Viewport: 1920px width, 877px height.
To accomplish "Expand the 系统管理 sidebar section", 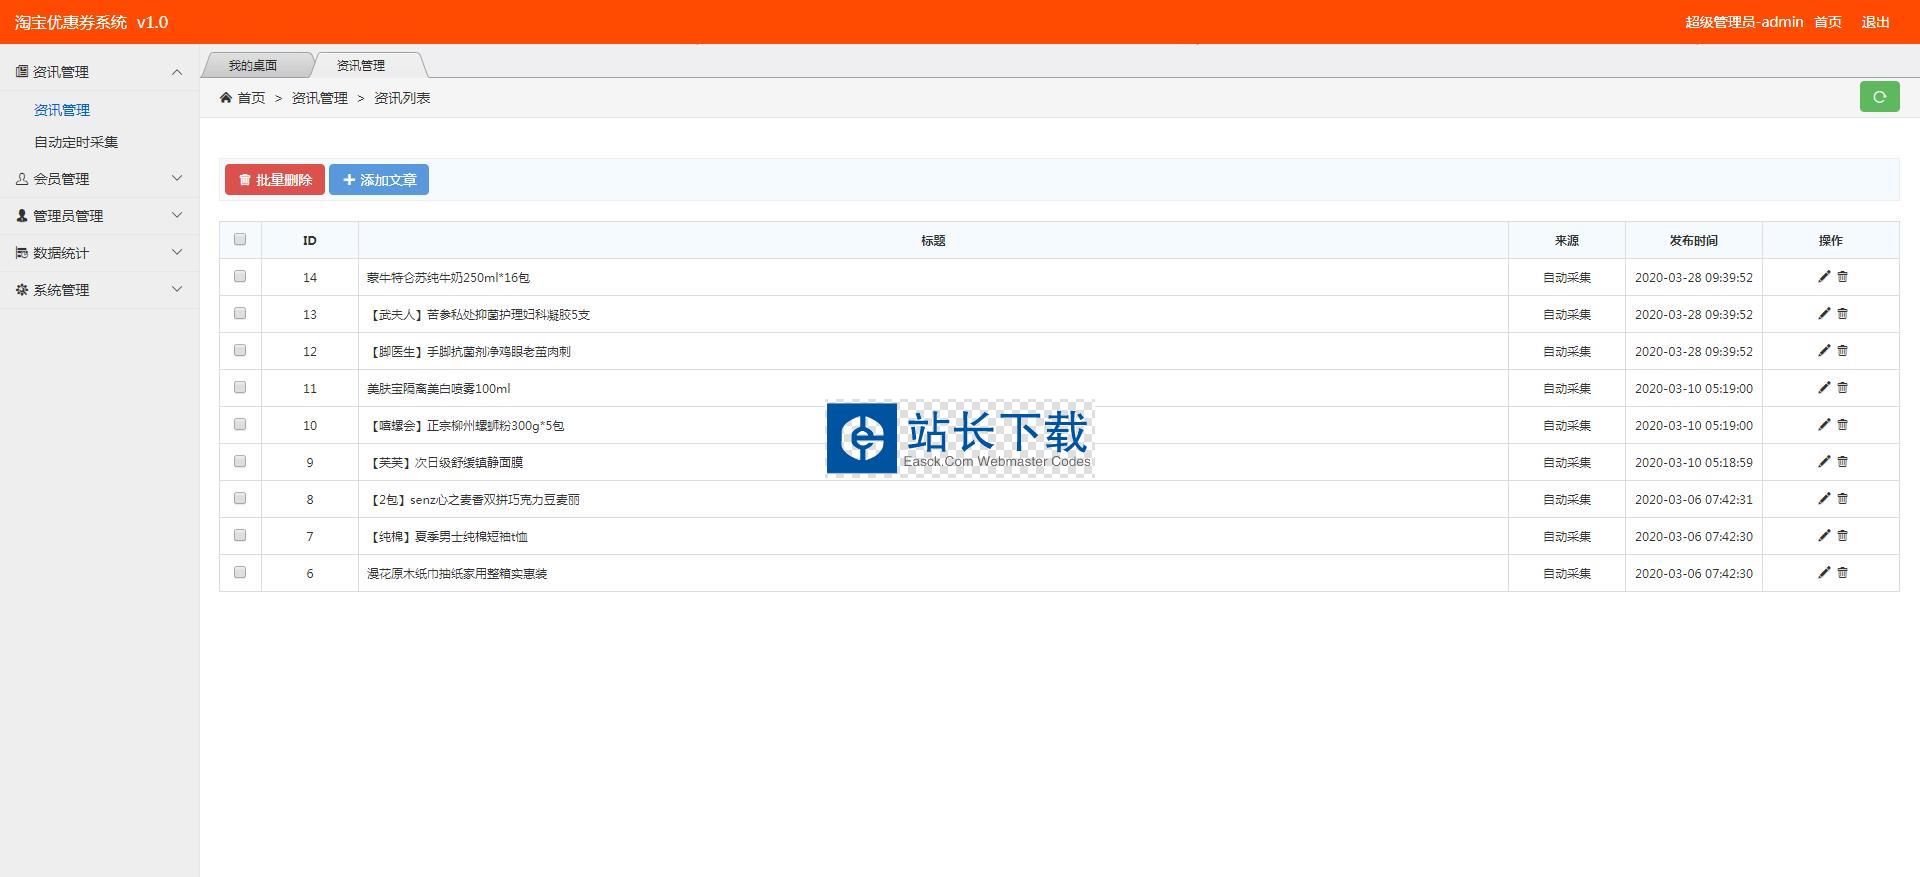I will pyautogui.click(x=99, y=290).
